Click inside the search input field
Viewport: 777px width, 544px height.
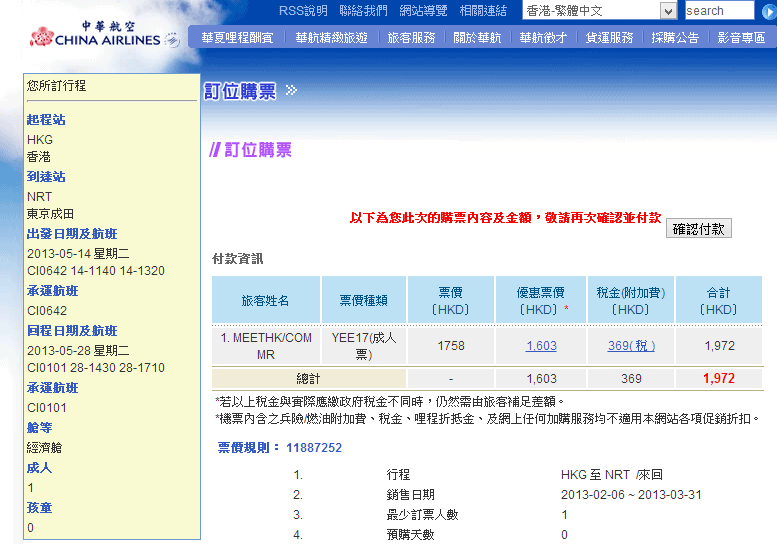719,11
